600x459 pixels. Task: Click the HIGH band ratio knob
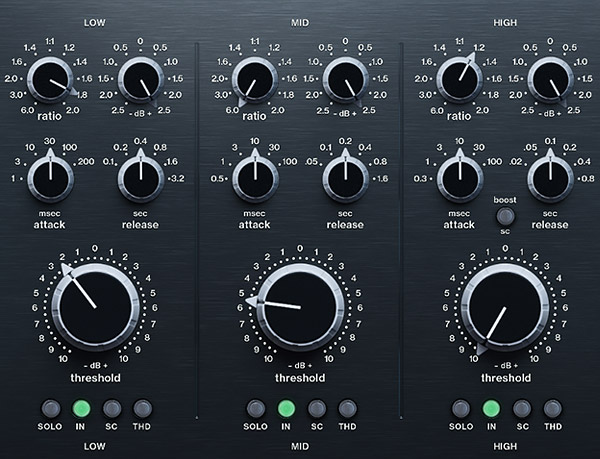tap(459, 80)
